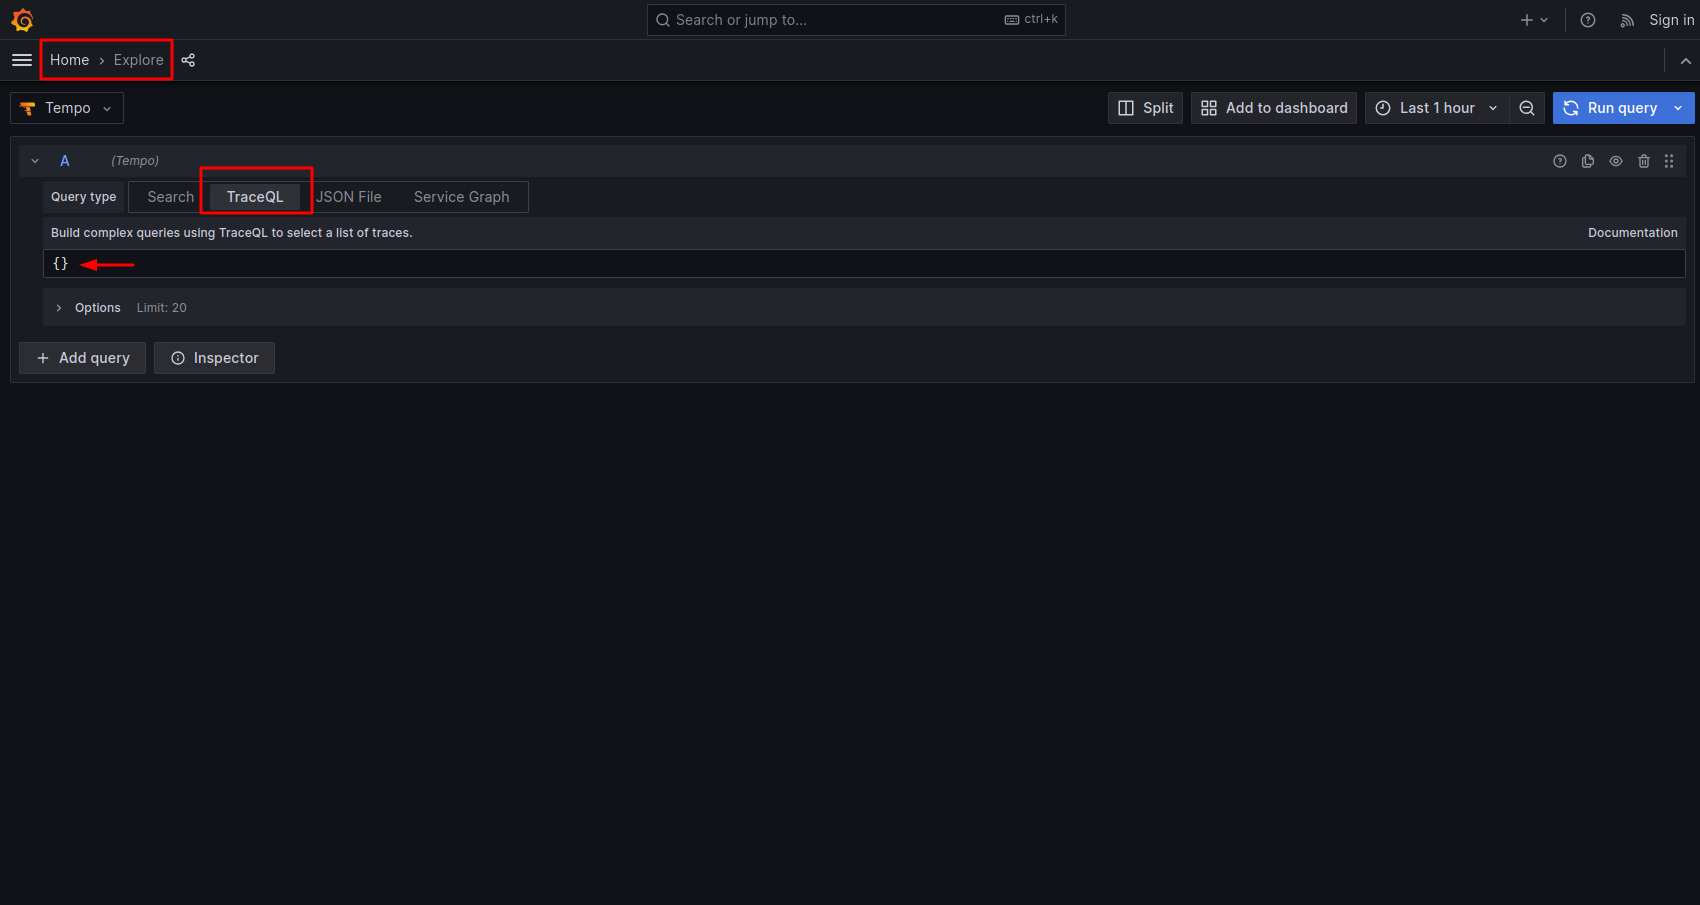Open the Run query interval dropdown arrow
This screenshot has width=1700, height=905.
coord(1678,108)
